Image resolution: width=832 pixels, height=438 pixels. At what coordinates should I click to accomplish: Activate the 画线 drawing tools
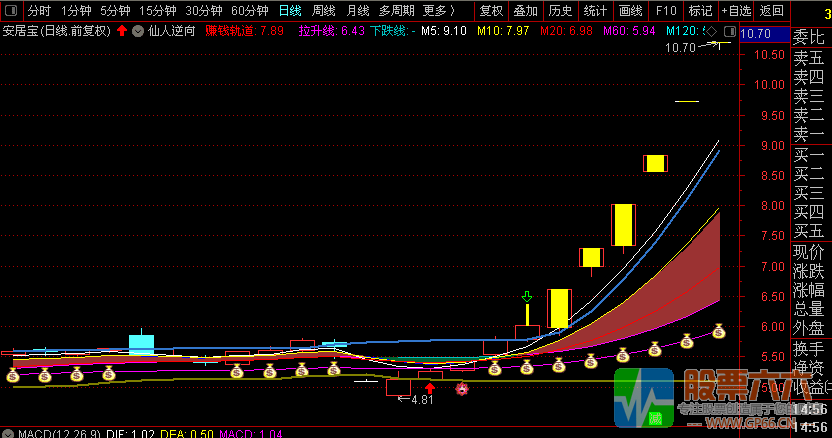click(630, 11)
